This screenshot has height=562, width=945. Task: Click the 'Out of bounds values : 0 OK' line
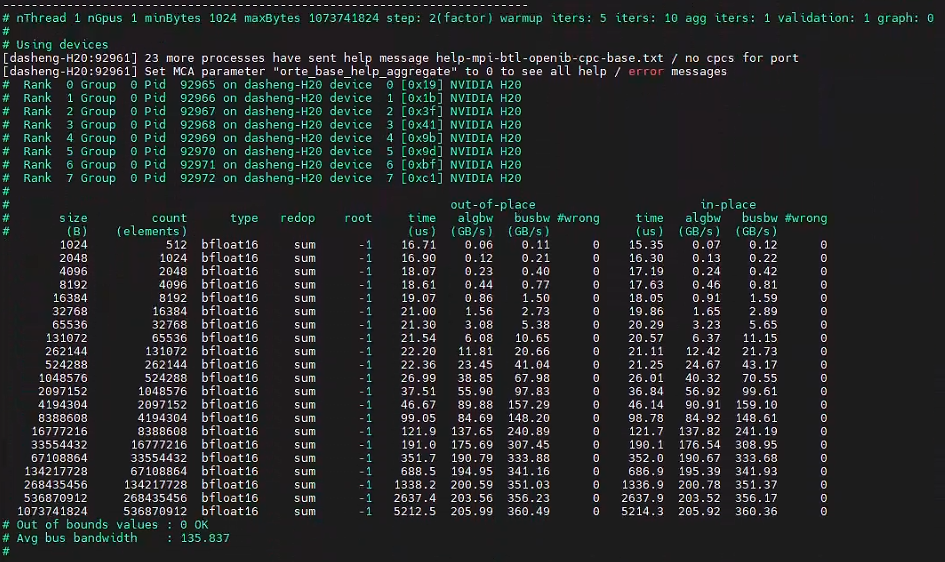point(105,524)
